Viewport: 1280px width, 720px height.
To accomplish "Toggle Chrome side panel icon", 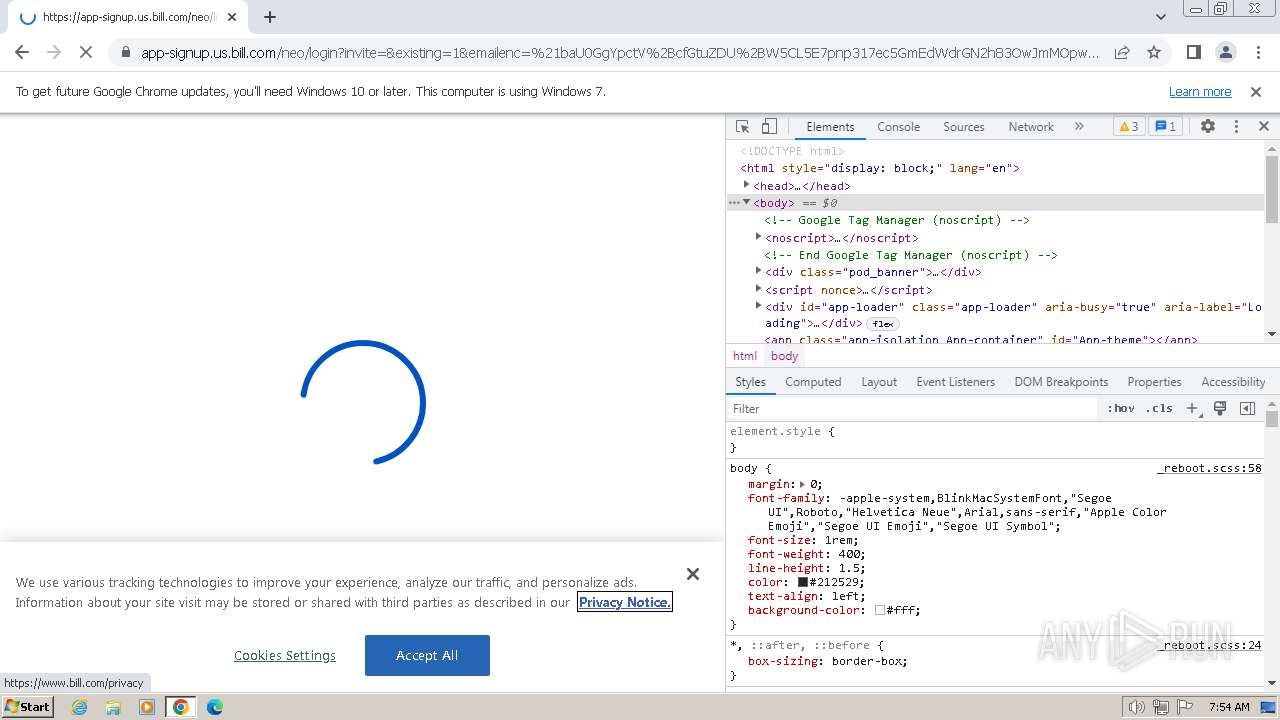I will click(1193, 52).
